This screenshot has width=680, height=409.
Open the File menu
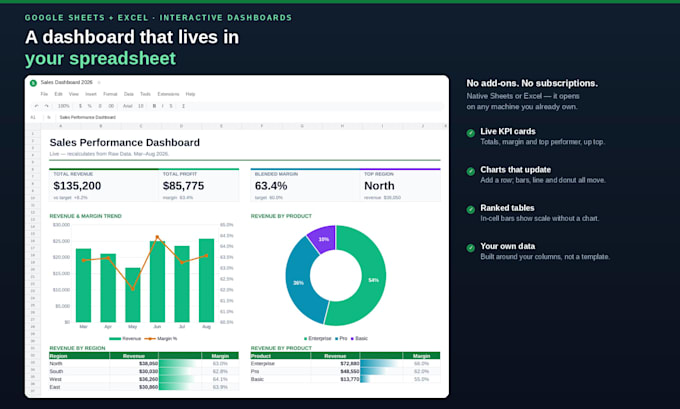(44, 94)
